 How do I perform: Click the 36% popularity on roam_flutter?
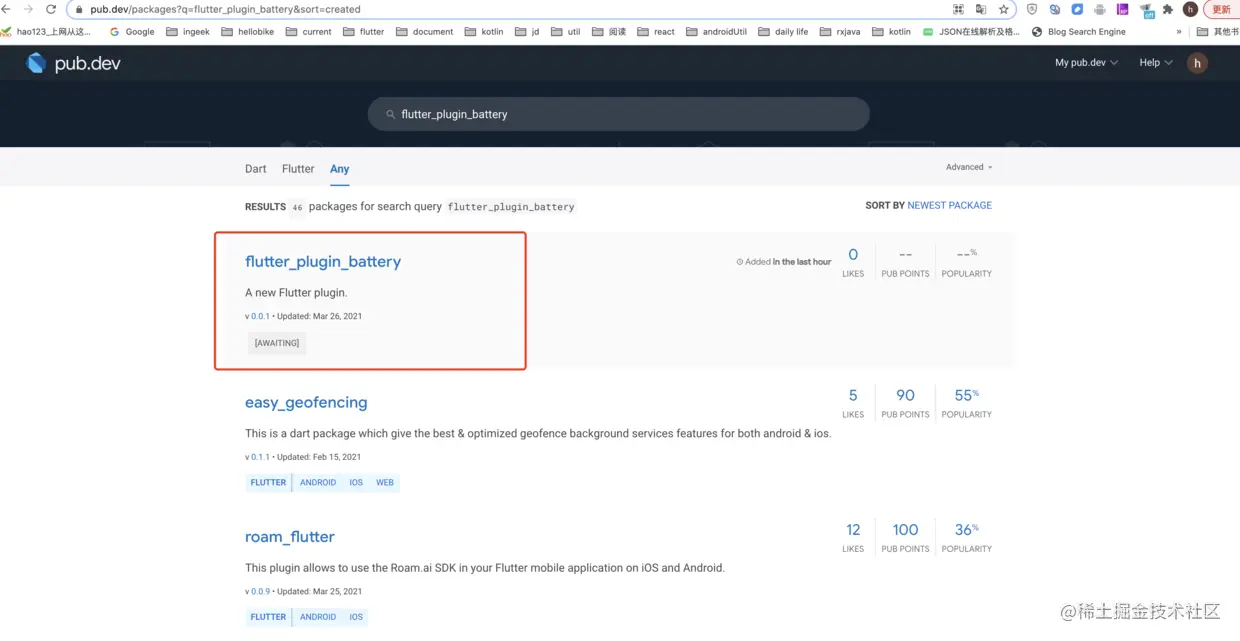[967, 530]
